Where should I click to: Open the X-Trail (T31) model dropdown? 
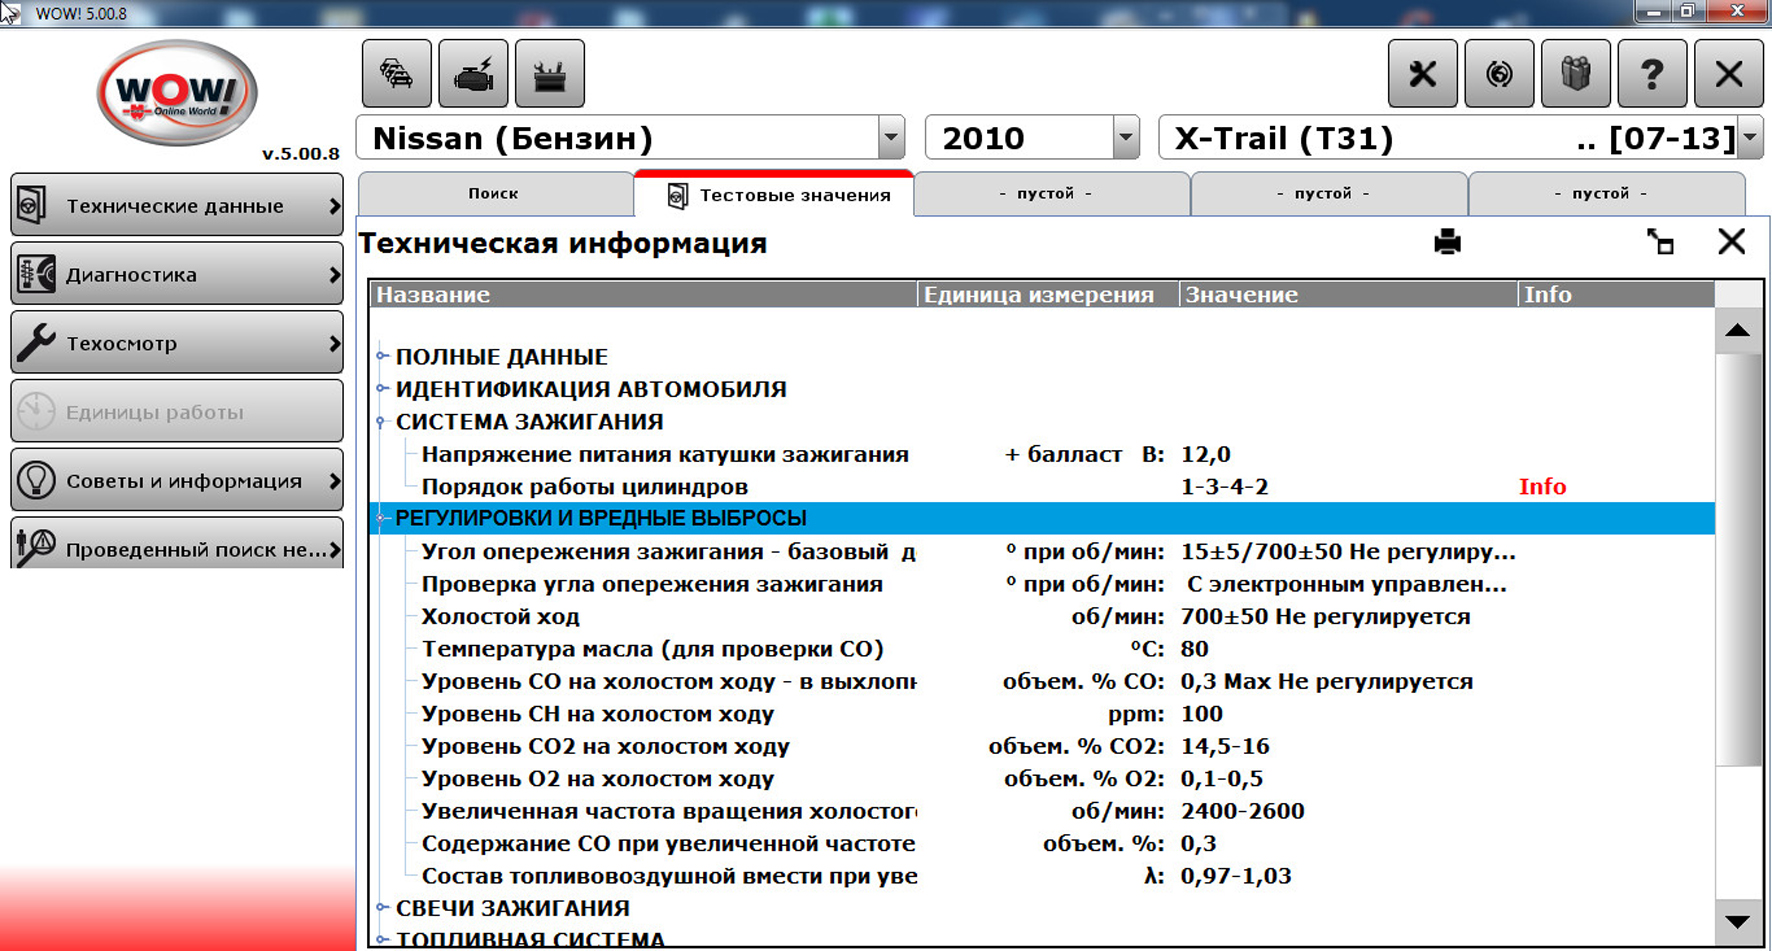[1749, 138]
